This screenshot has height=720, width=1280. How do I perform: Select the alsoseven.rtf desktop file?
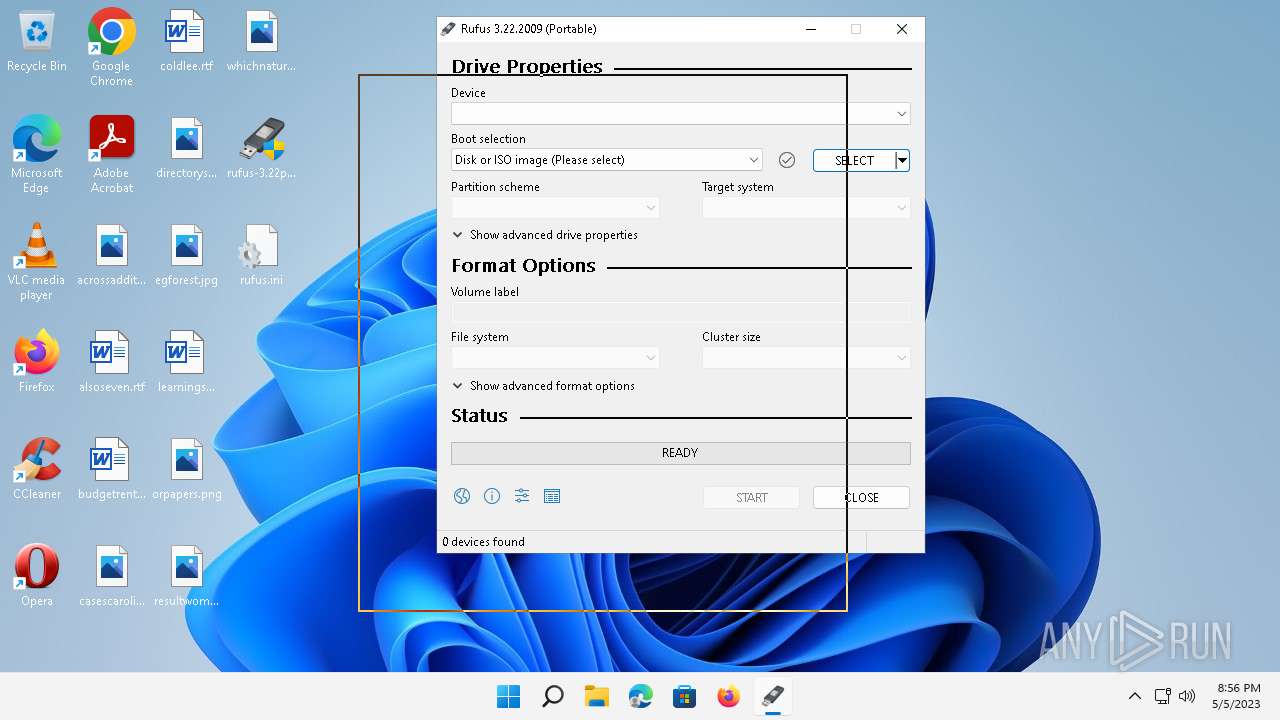tap(111, 363)
